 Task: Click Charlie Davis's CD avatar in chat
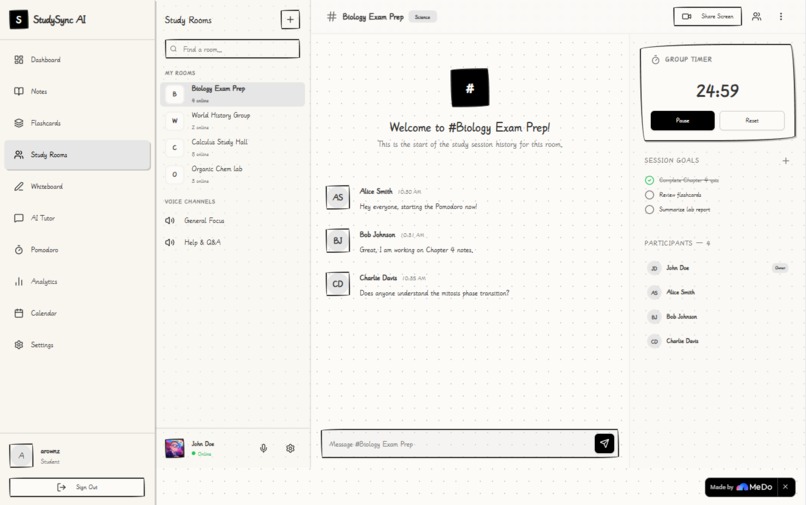pyautogui.click(x=338, y=284)
